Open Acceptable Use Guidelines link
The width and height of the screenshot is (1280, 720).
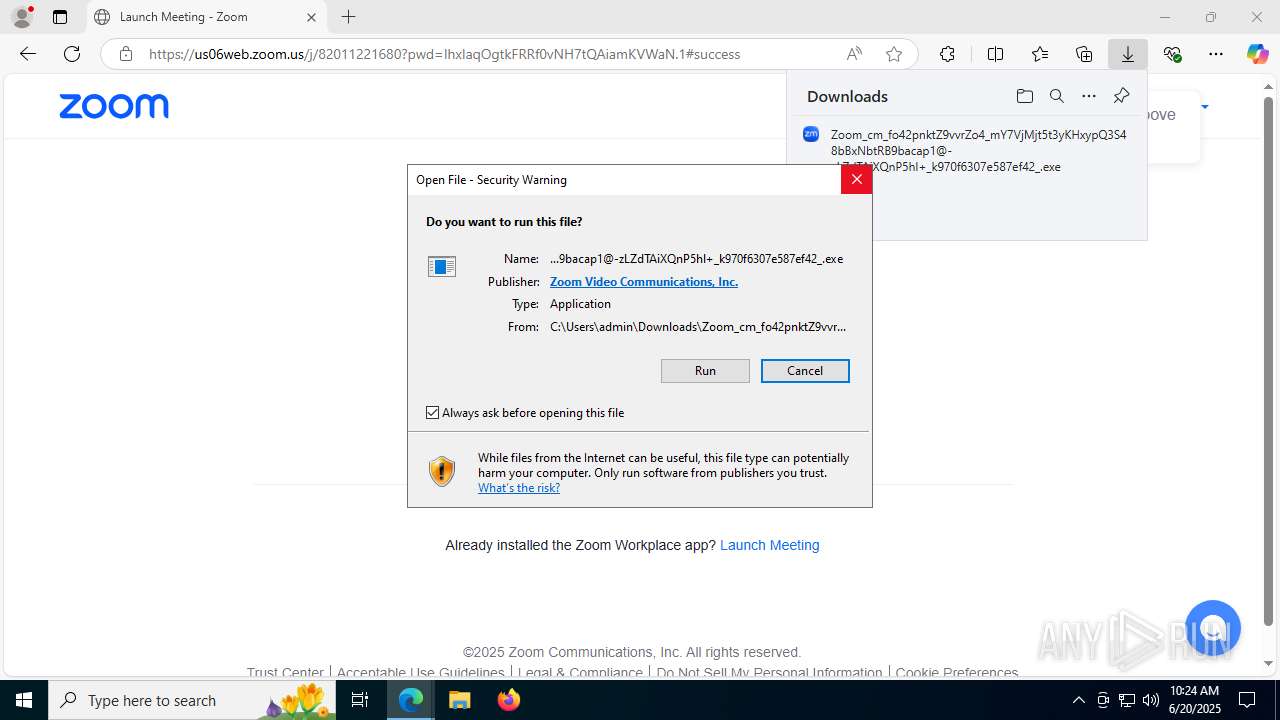[x=421, y=673]
